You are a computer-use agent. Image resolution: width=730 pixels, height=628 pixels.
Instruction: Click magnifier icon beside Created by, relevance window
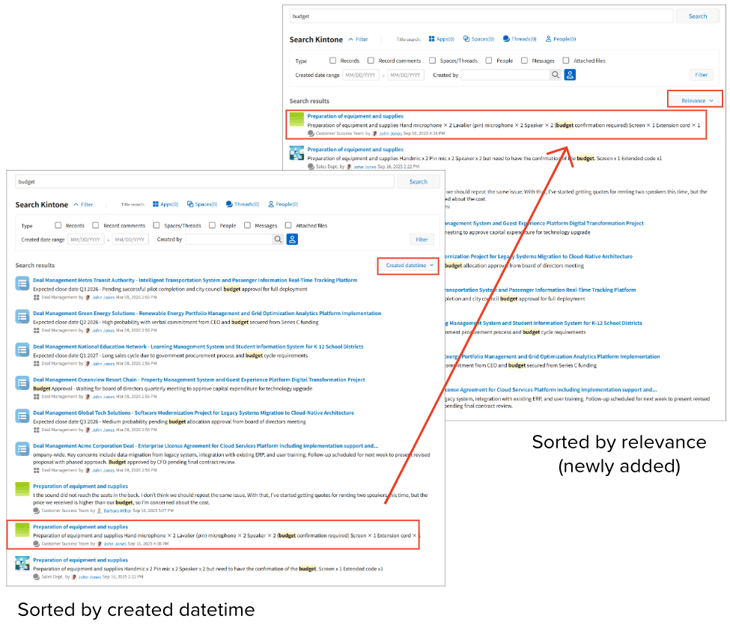[555, 74]
